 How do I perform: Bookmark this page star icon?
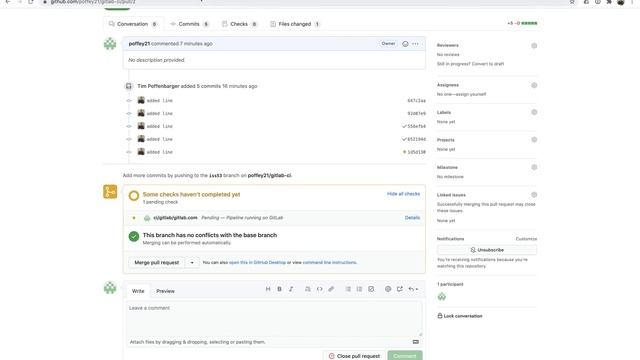(572, 2)
